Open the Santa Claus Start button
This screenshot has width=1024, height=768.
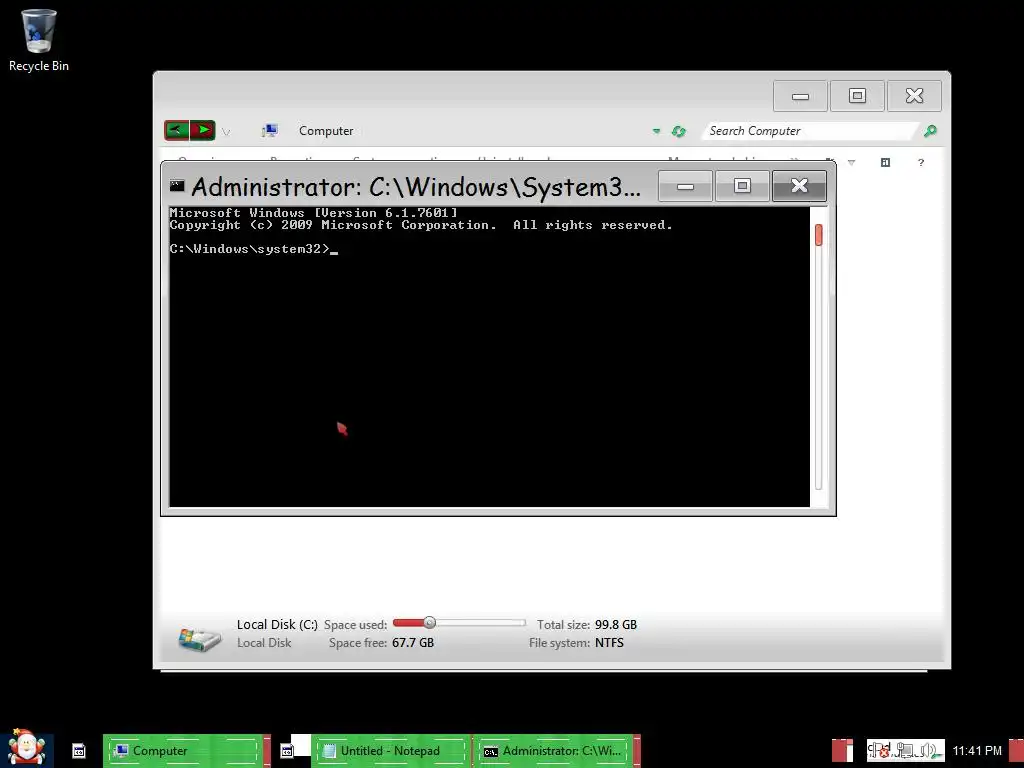[x=26, y=749]
